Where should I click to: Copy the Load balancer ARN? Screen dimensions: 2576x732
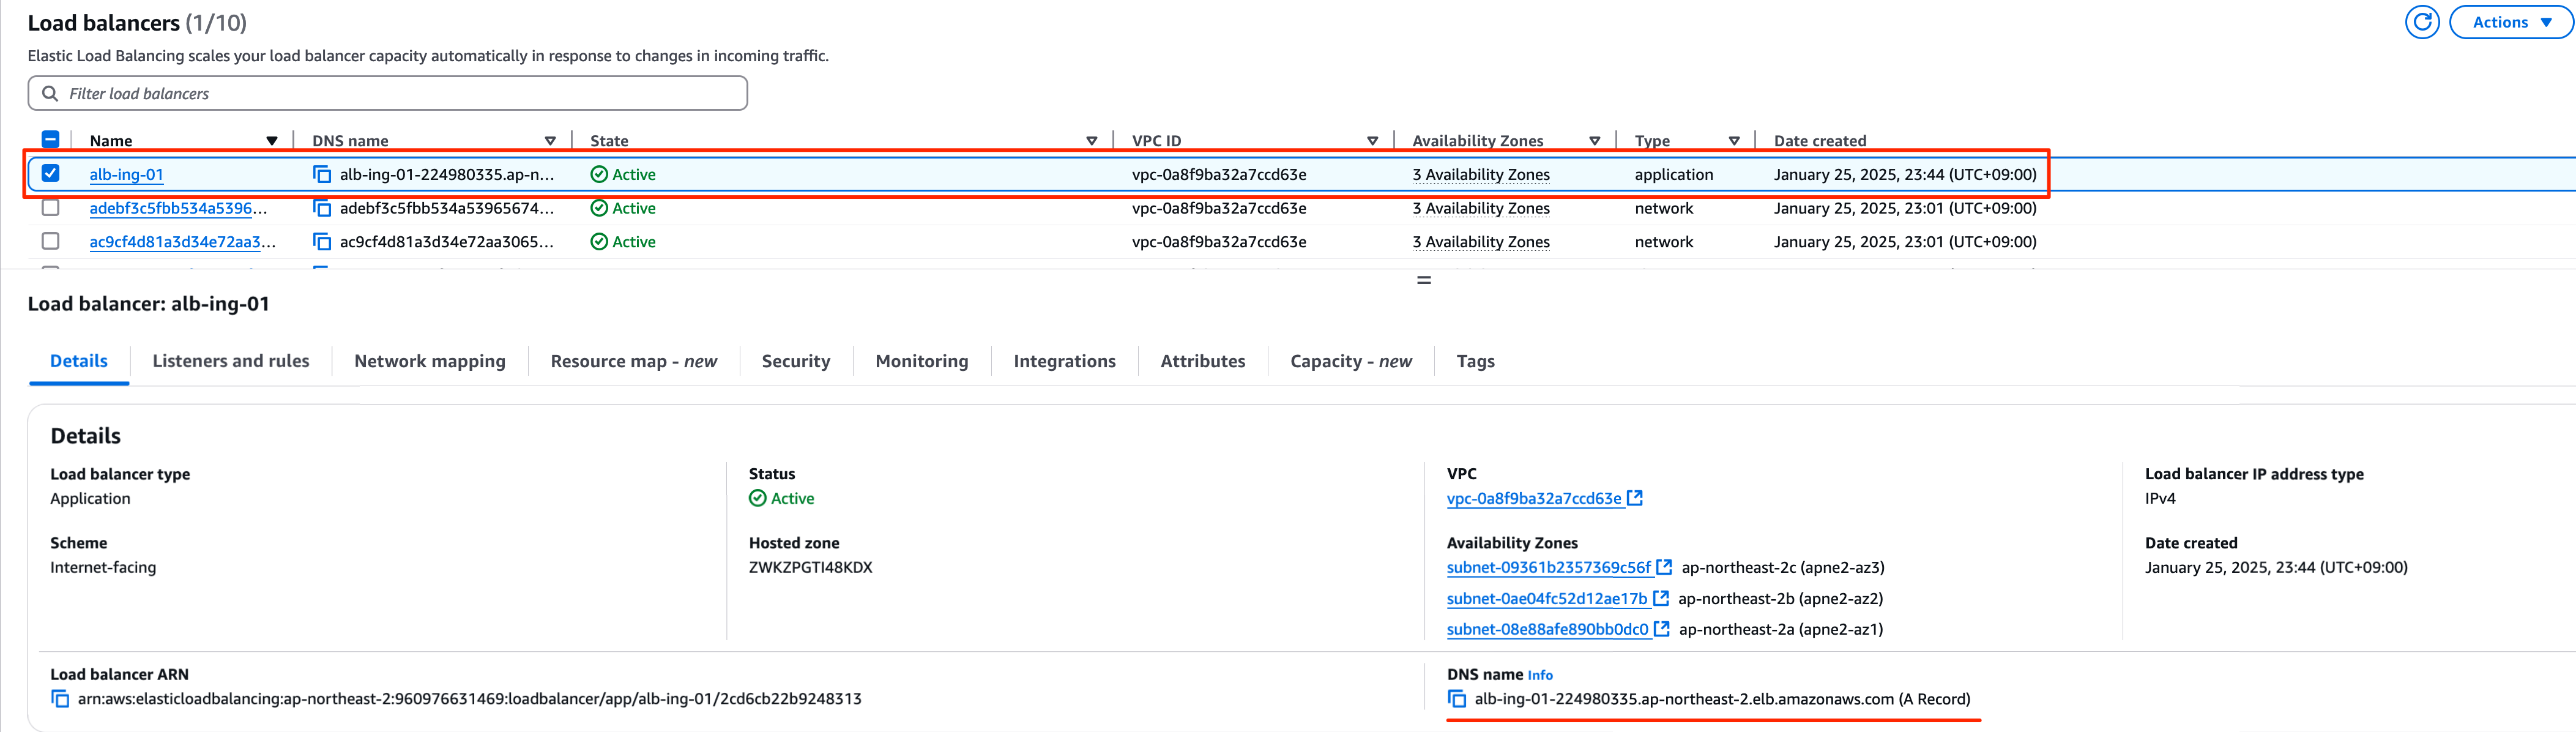pyautogui.click(x=60, y=699)
